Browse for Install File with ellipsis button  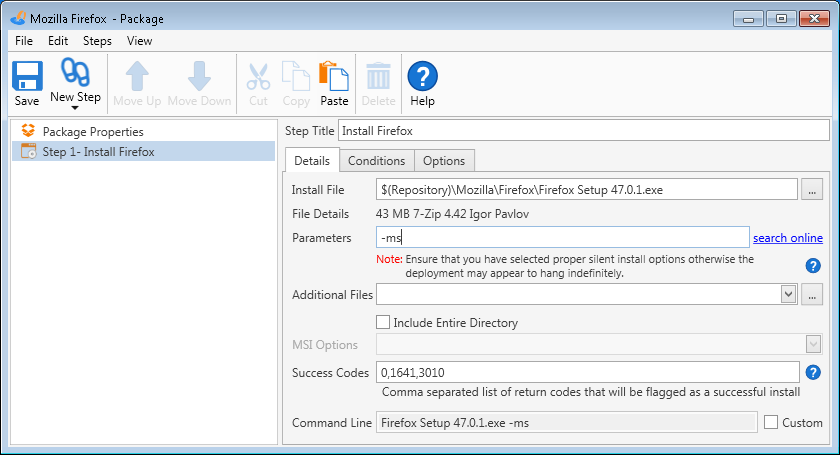tap(812, 190)
